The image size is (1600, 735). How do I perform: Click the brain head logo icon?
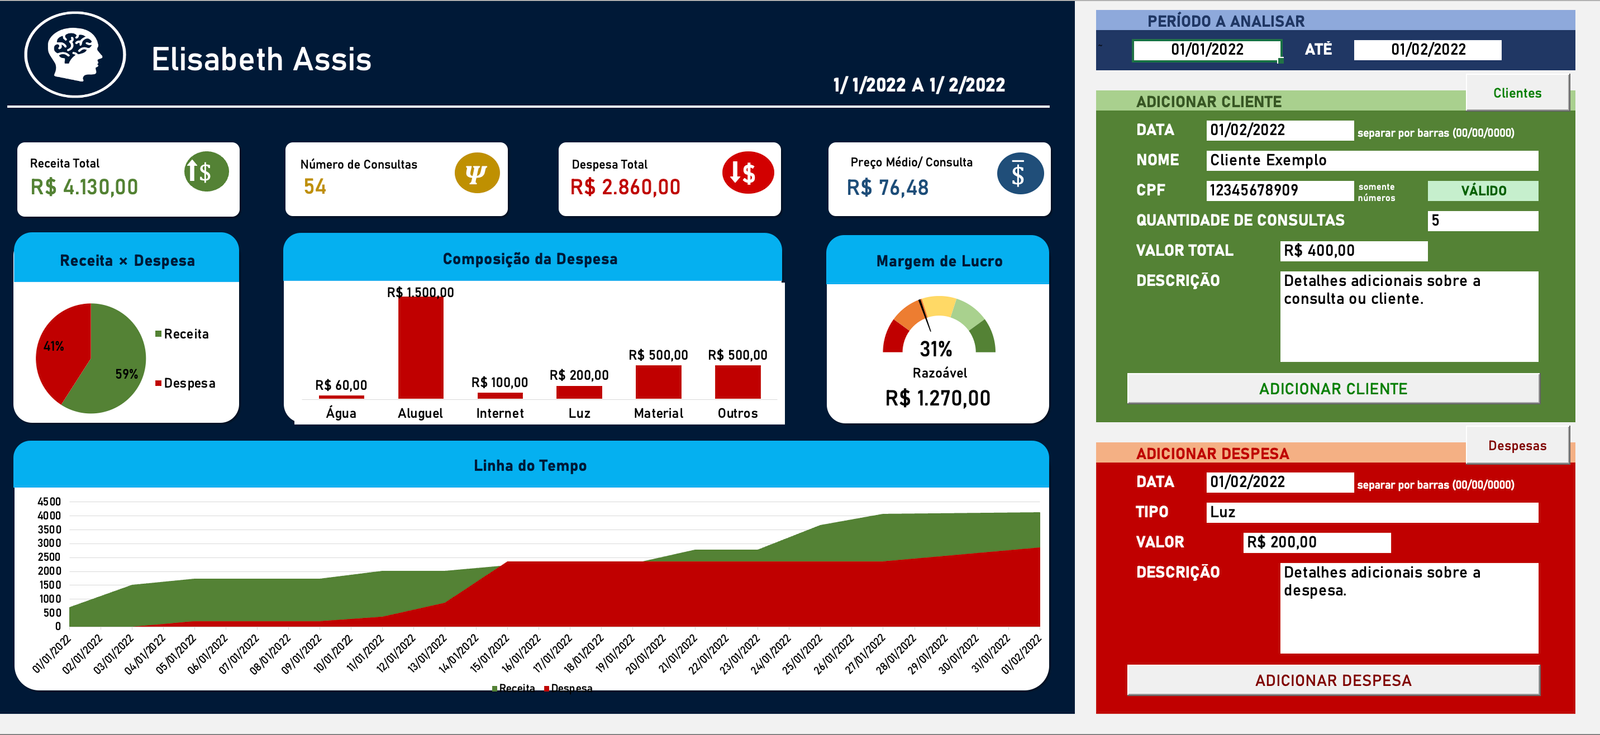[75, 55]
